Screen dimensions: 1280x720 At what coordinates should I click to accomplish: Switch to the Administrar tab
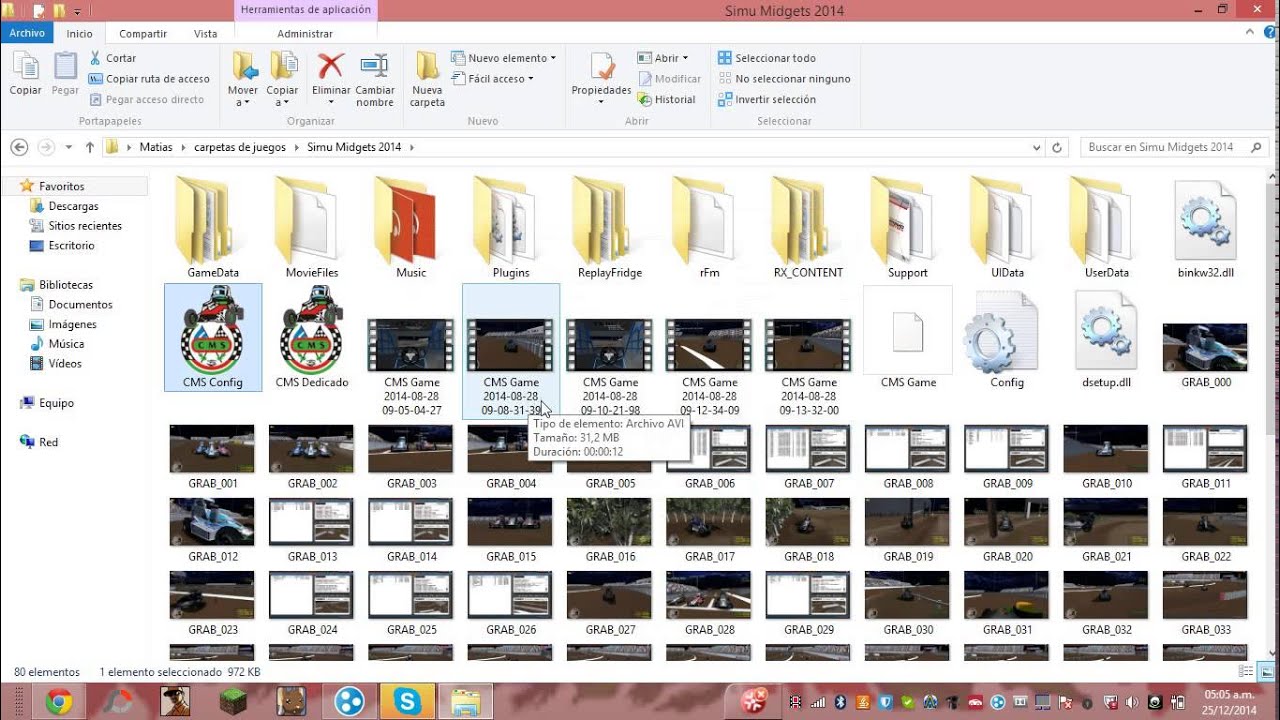[x=305, y=33]
